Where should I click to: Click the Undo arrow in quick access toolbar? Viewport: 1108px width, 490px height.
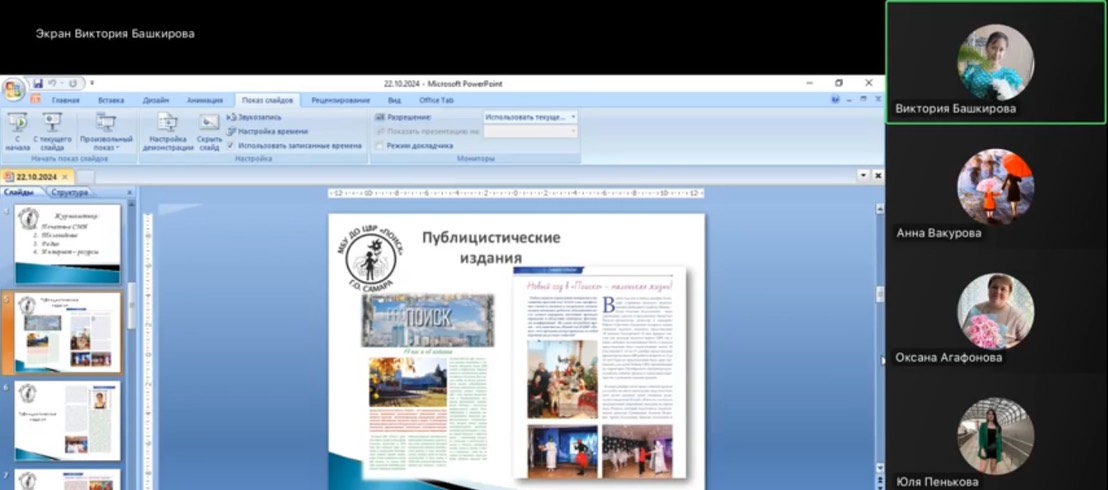coord(54,83)
